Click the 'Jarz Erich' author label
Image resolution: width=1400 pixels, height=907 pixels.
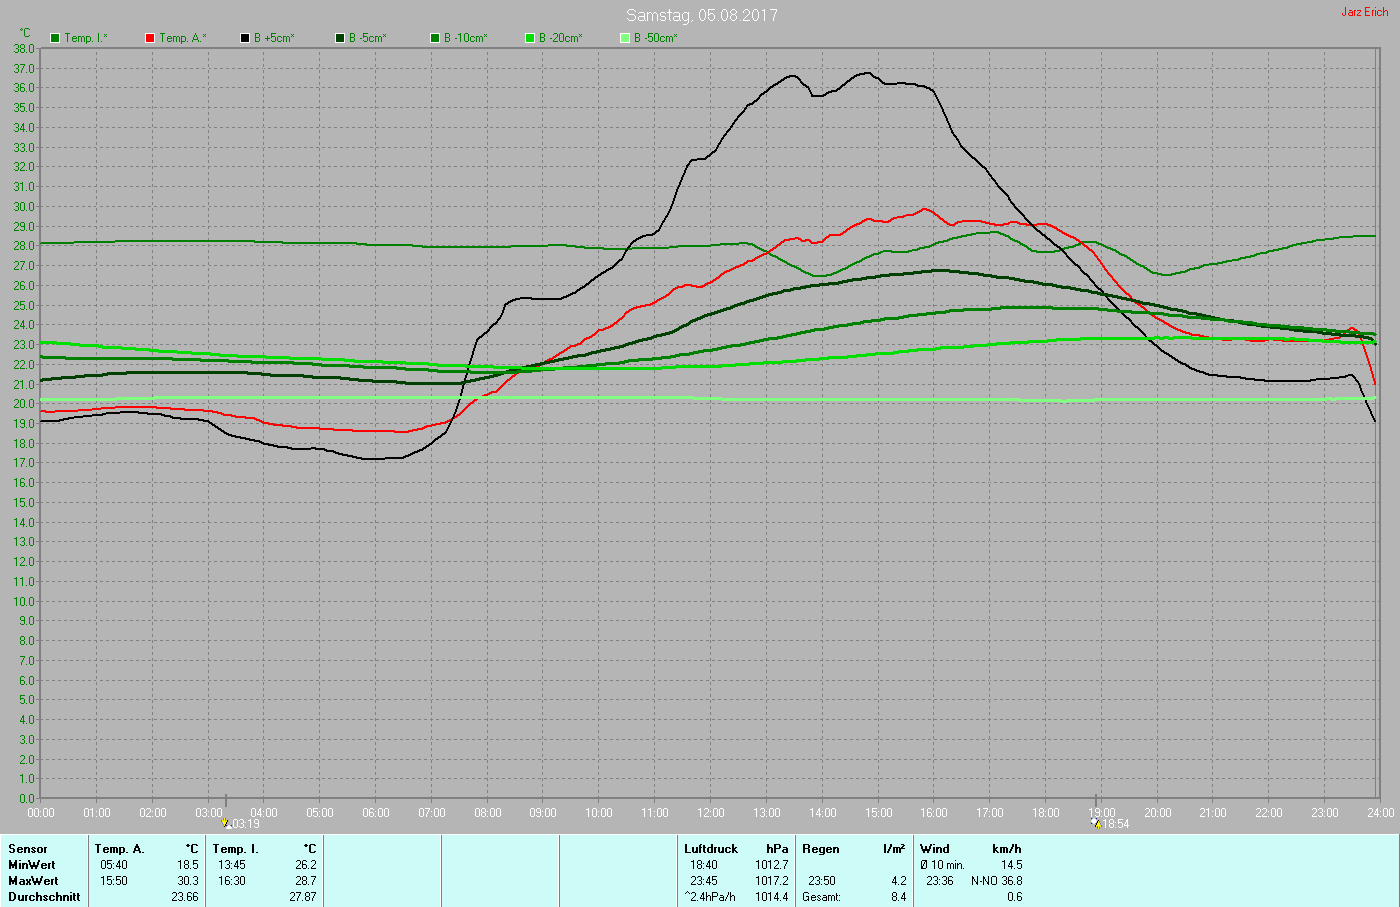pyautogui.click(x=1365, y=12)
